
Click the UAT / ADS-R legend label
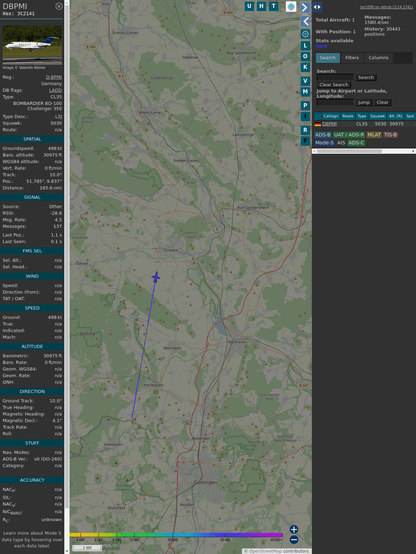pyautogui.click(x=349, y=135)
